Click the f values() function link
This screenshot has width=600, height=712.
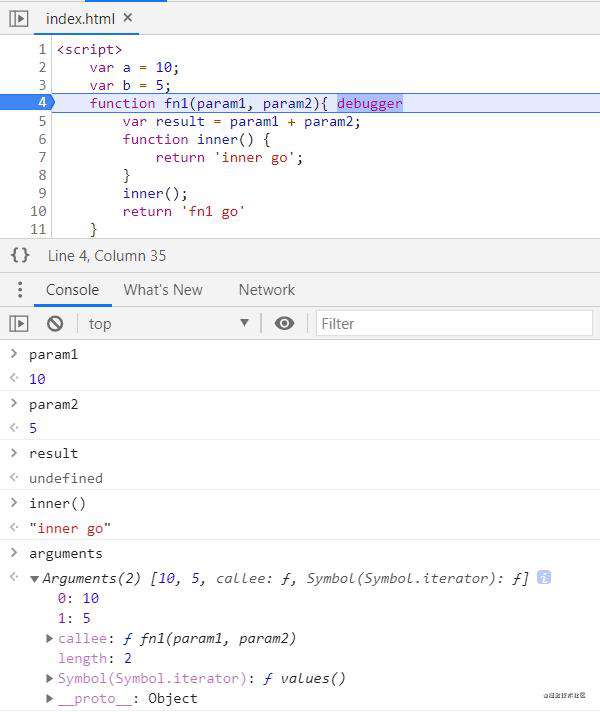click(304, 679)
